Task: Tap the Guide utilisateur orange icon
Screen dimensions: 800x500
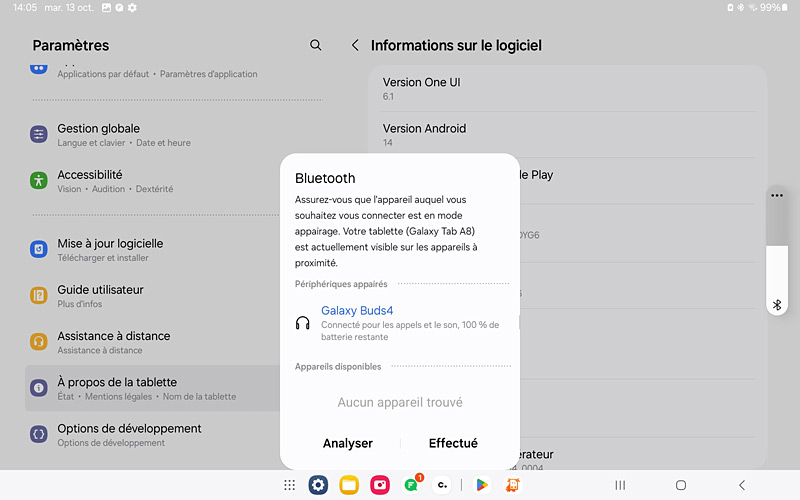Action: [x=39, y=295]
